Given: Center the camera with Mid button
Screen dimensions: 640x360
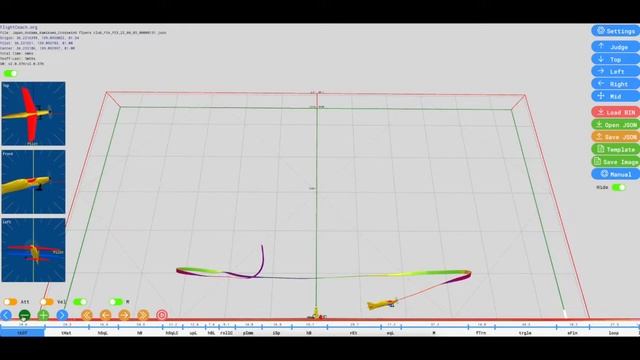Looking at the screenshot, I should tap(616, 96).
